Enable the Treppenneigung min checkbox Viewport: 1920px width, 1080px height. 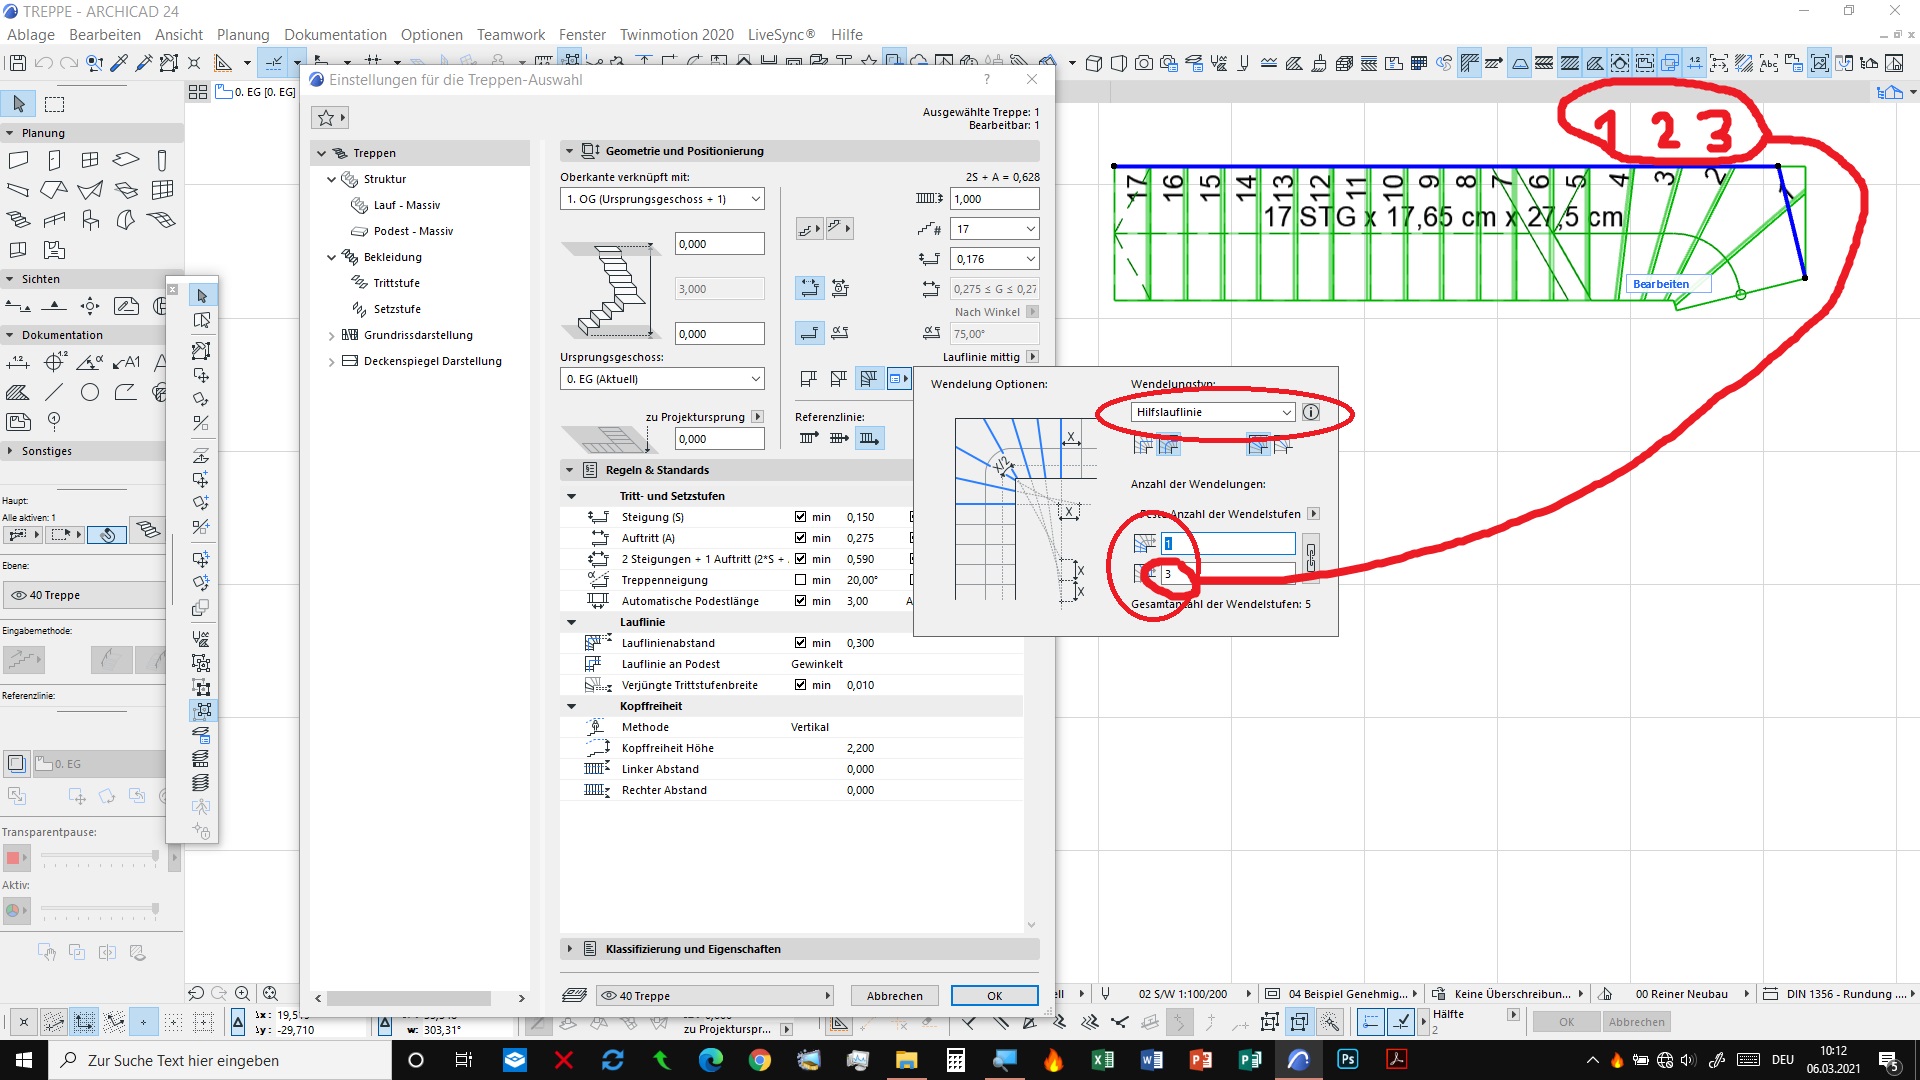click(x=800, y=580)
